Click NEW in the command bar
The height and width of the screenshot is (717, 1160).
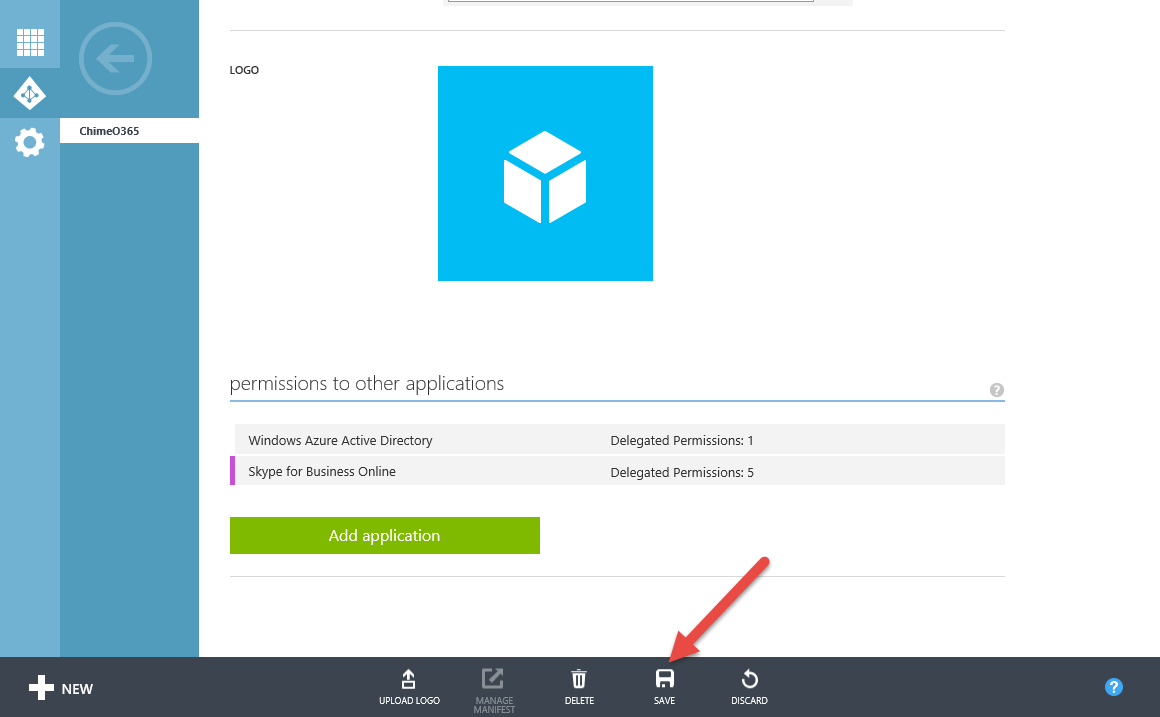pyautogui.click(x=61, y=688)
